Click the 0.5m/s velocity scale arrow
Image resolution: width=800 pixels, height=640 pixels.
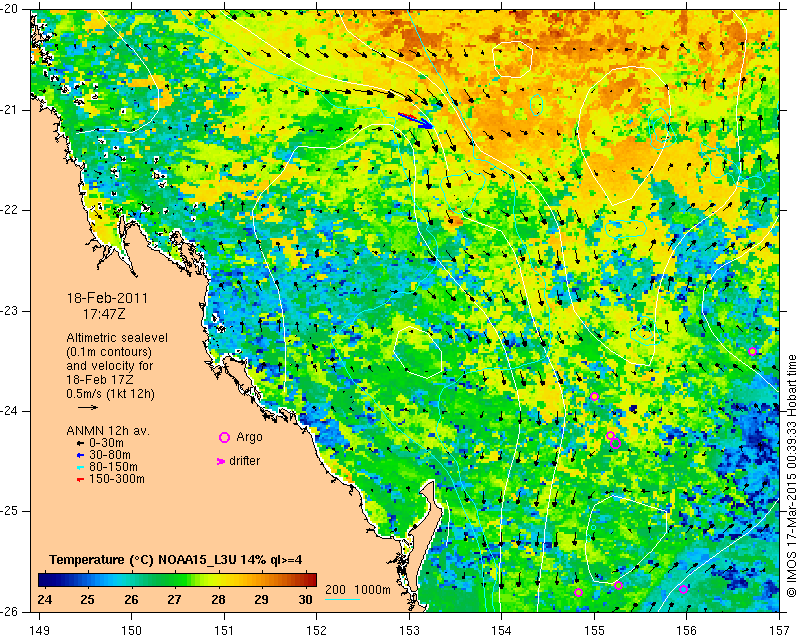88,407
